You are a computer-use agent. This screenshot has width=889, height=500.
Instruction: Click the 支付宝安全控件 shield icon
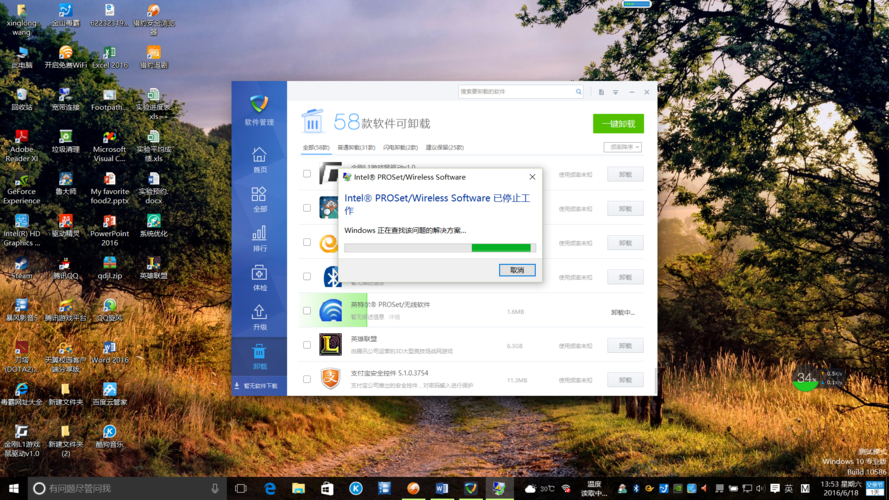point(331,379)
